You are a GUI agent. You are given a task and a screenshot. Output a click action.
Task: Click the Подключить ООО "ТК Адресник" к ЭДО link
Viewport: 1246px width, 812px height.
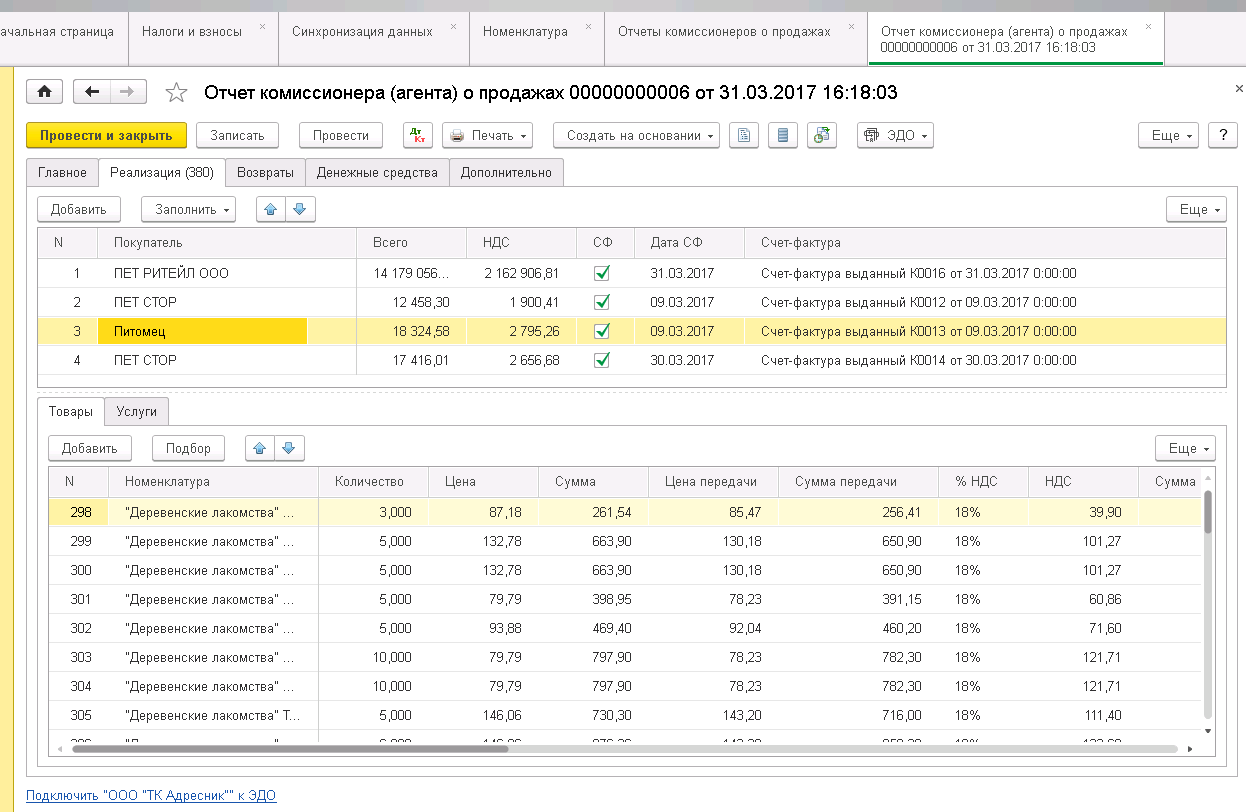pyautogui.click(x=151, y=796)
